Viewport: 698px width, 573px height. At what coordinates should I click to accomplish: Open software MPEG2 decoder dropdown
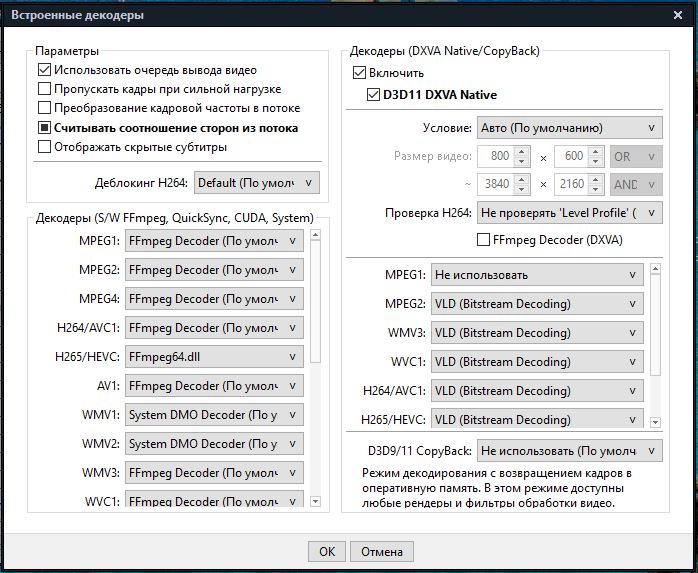(x=214, y=270)
